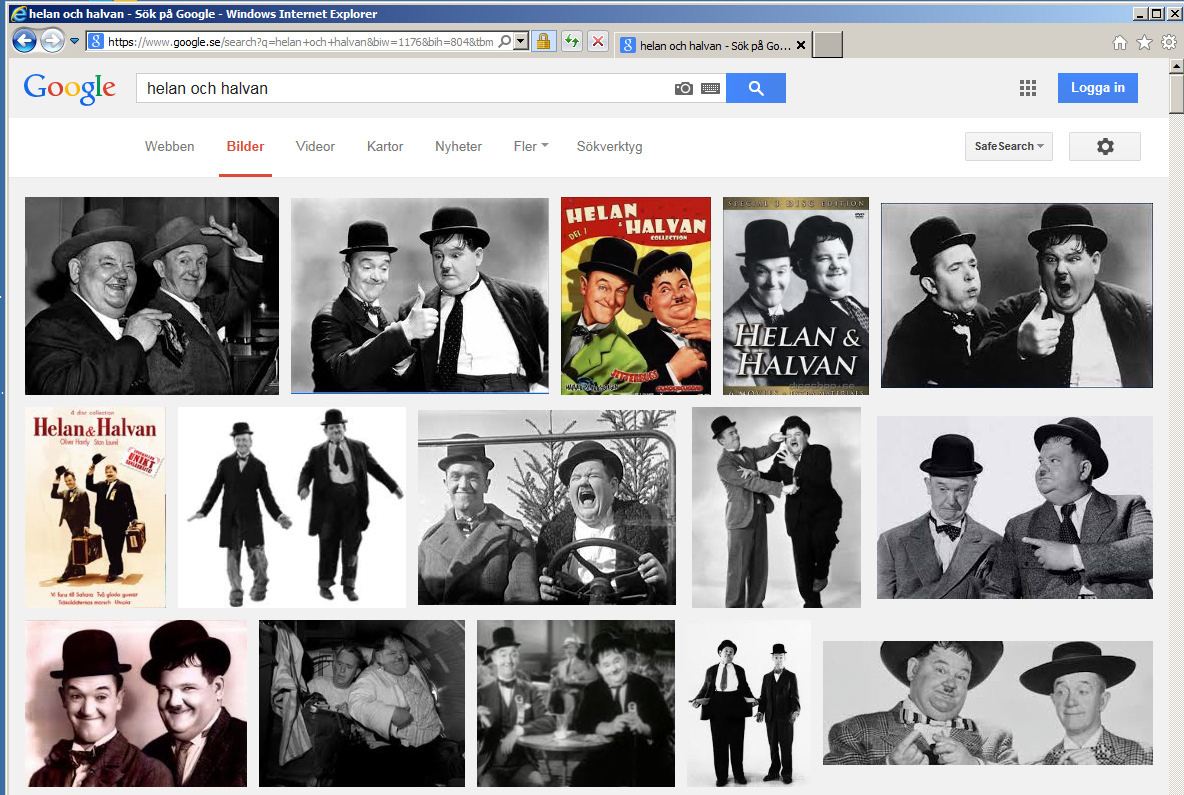Close the 'helan och halvan' browser tab
Image resolution: width=1184 pixels, height=795 pixels.
pyautogui.click(x=801, y=45)
